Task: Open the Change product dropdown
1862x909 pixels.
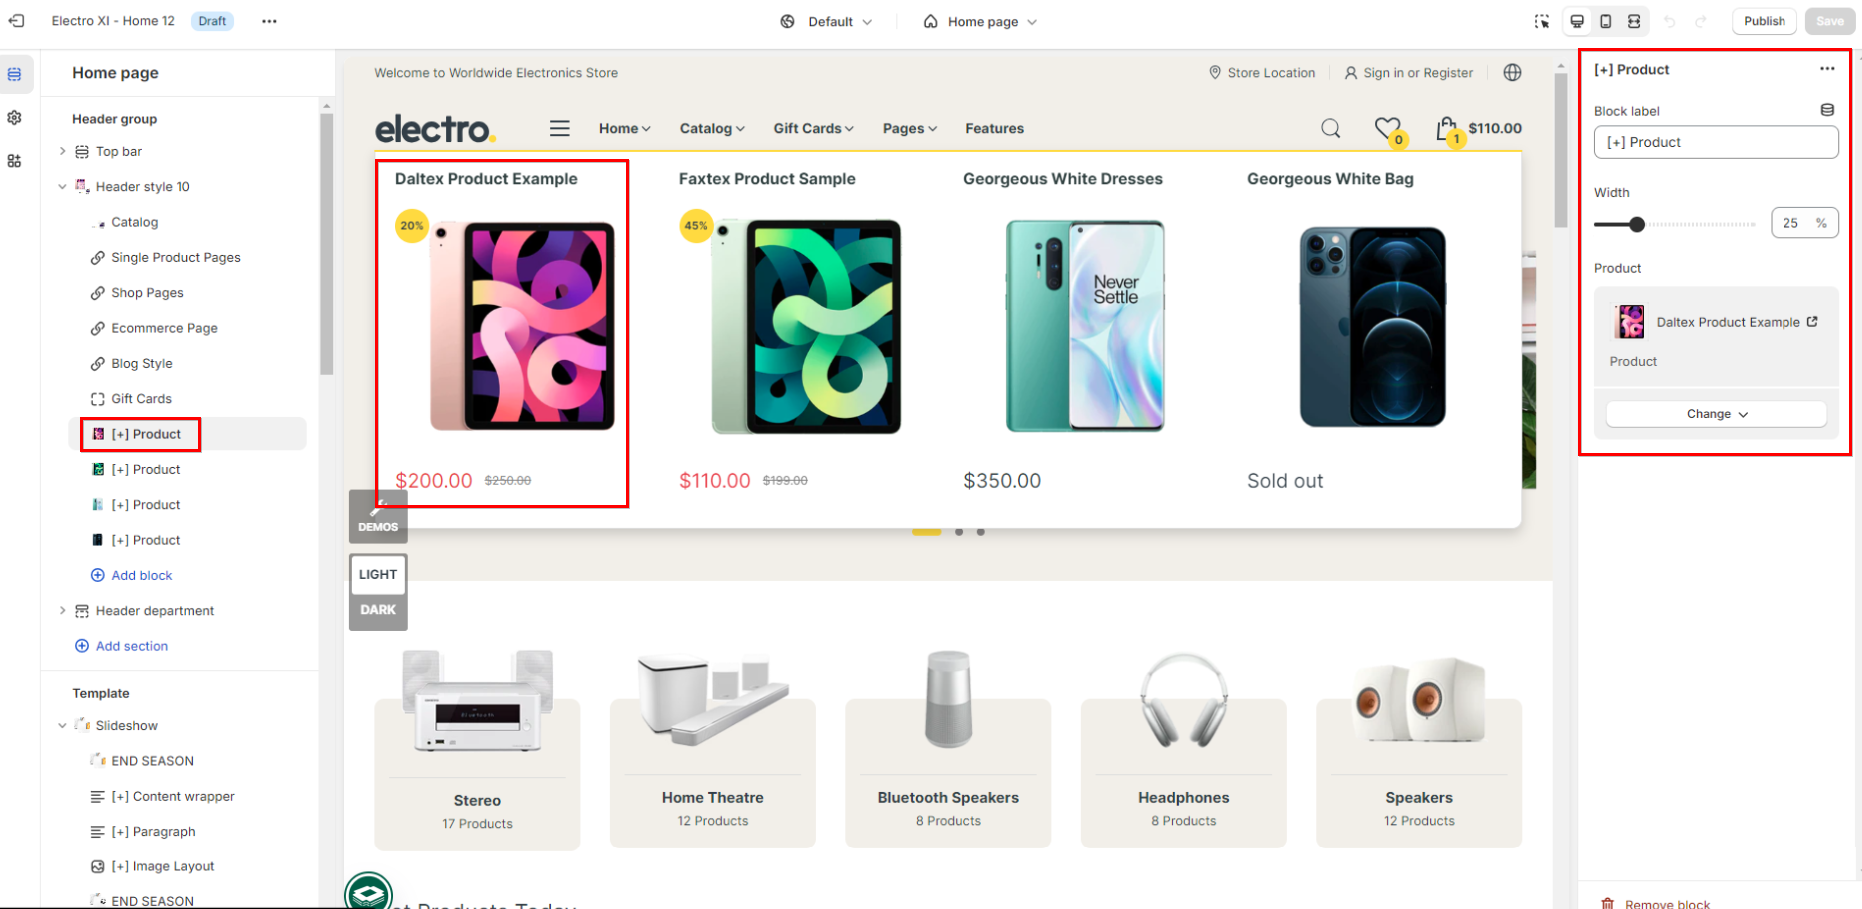Action: coord(1716,414)
